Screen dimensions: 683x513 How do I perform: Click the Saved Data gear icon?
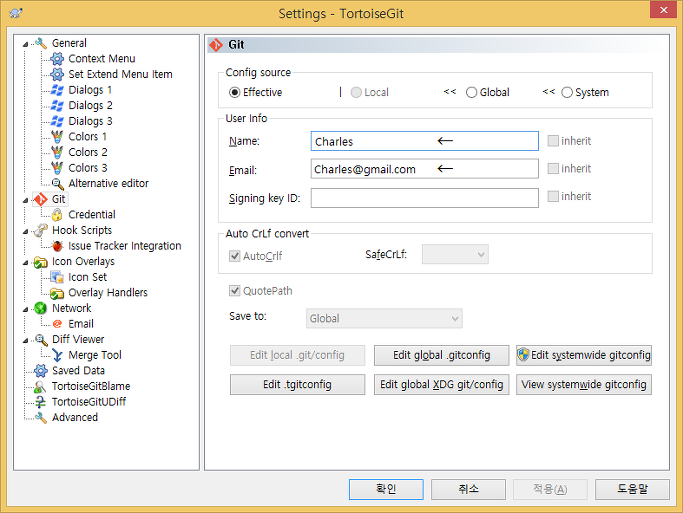pyautogui.click(x=41, y=371)
